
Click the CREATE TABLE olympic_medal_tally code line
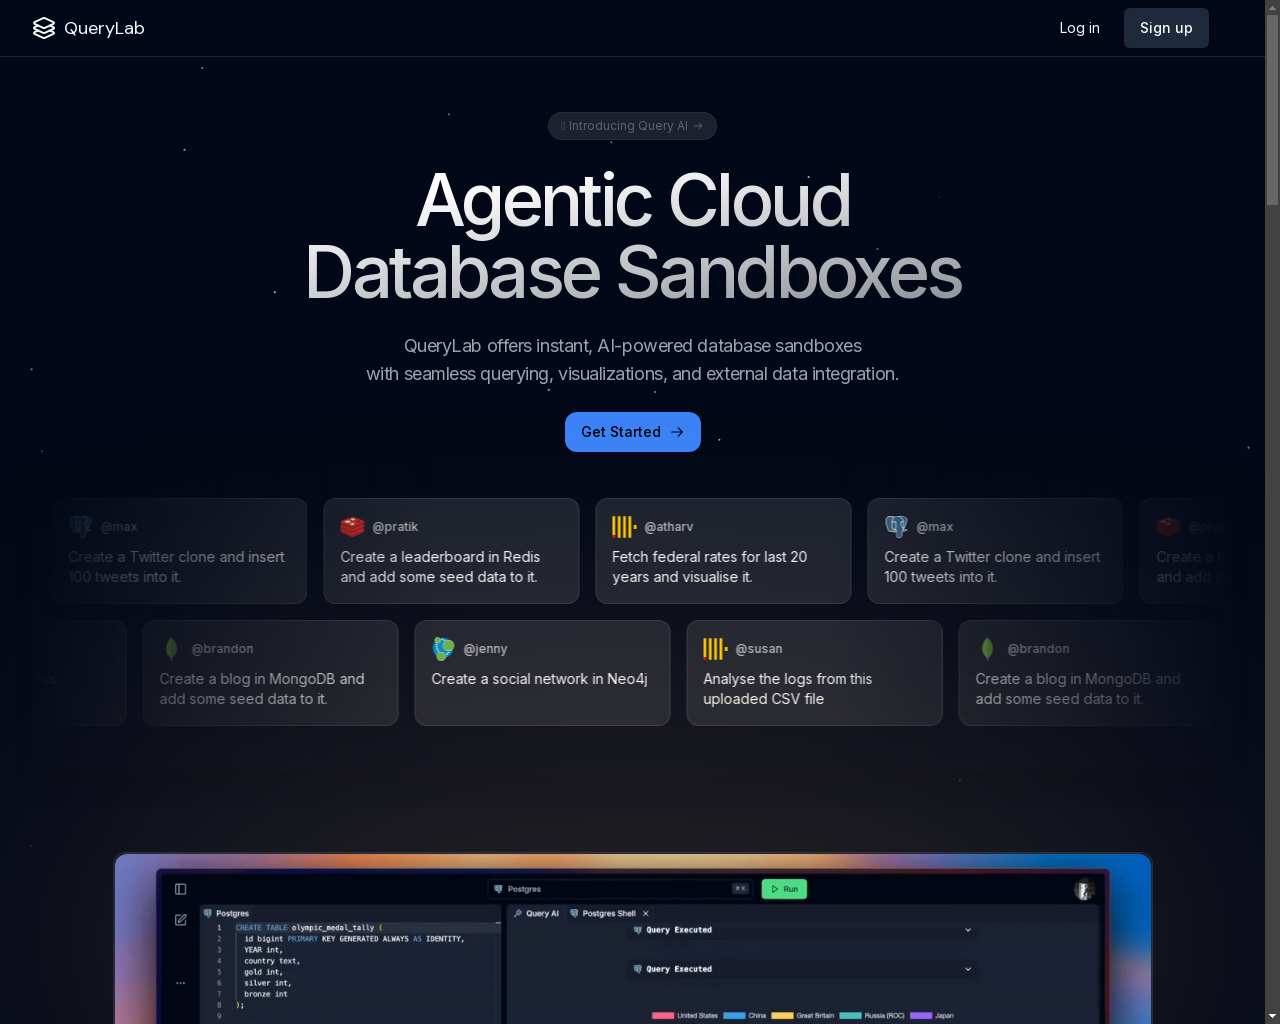coord(309,928)
